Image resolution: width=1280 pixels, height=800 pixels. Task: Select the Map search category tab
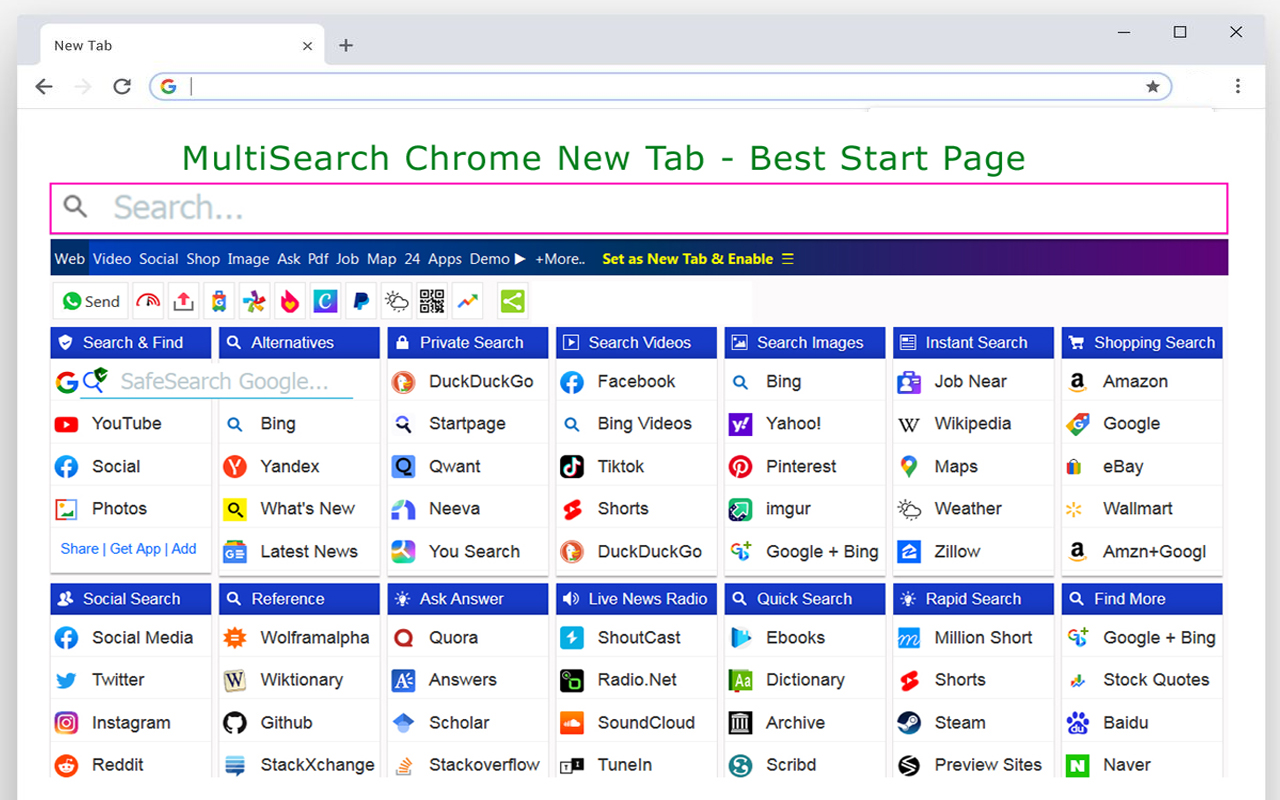(x=382, y=259)
